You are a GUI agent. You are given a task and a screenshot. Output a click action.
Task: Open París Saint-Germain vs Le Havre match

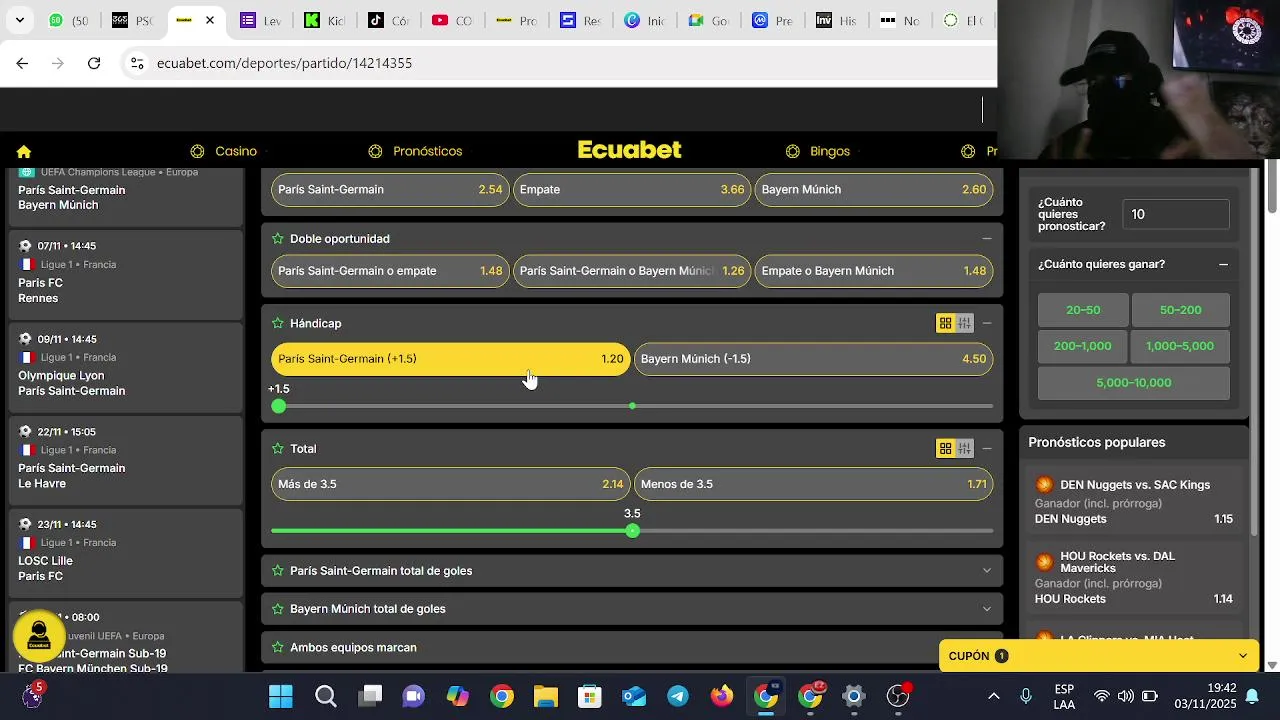pos(126,458)
